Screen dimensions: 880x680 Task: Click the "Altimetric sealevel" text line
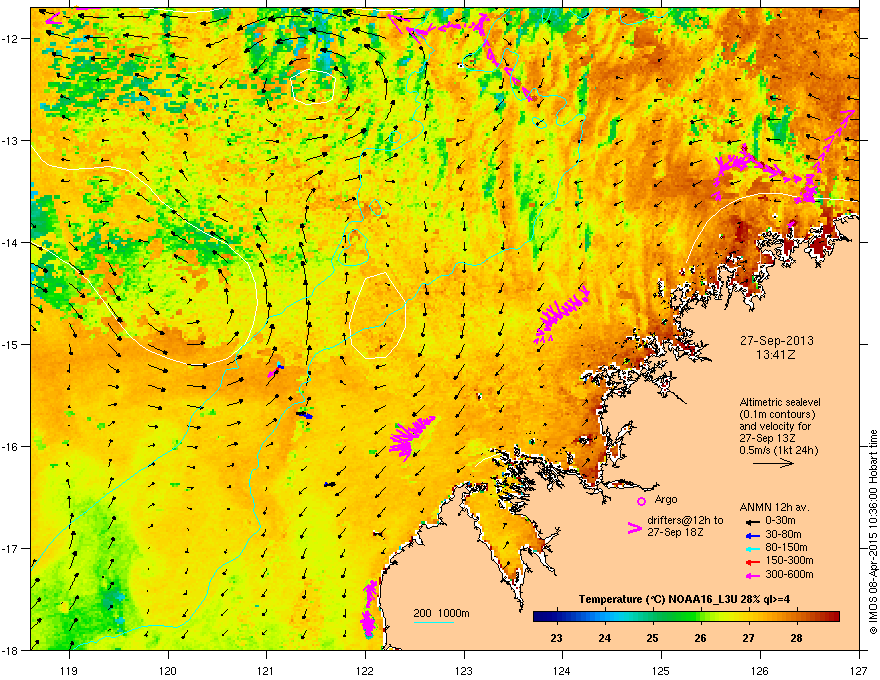[x=780, y=402]
